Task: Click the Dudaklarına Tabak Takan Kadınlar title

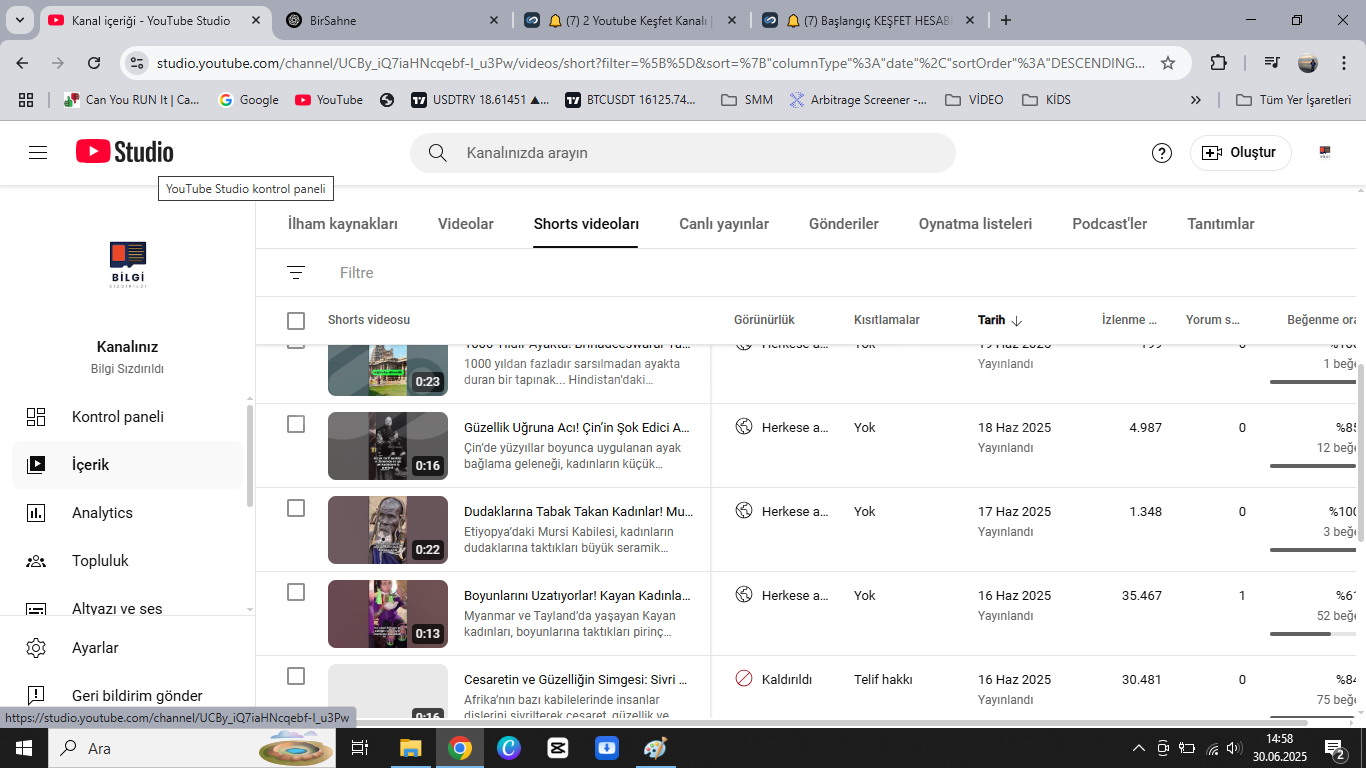Action: (578, 511)
